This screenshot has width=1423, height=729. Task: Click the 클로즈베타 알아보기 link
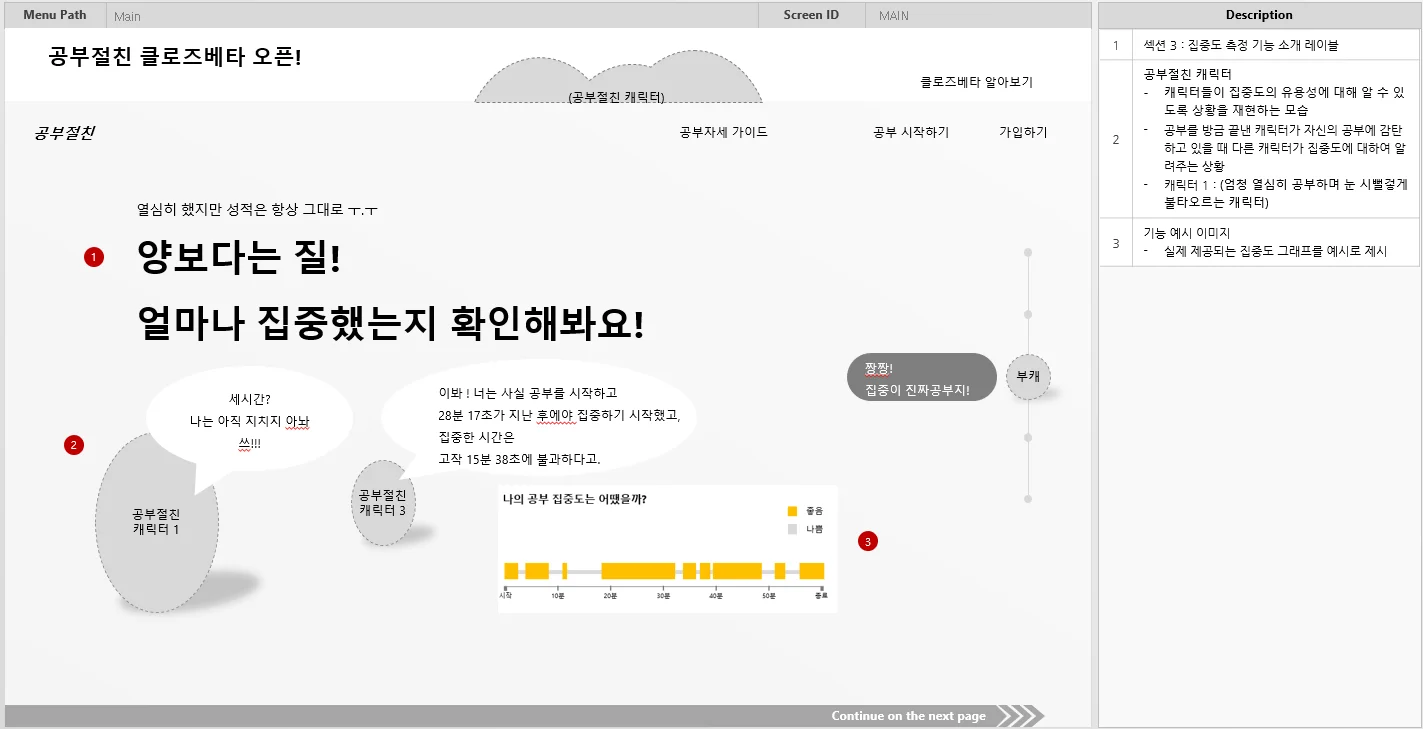(977, 82)
